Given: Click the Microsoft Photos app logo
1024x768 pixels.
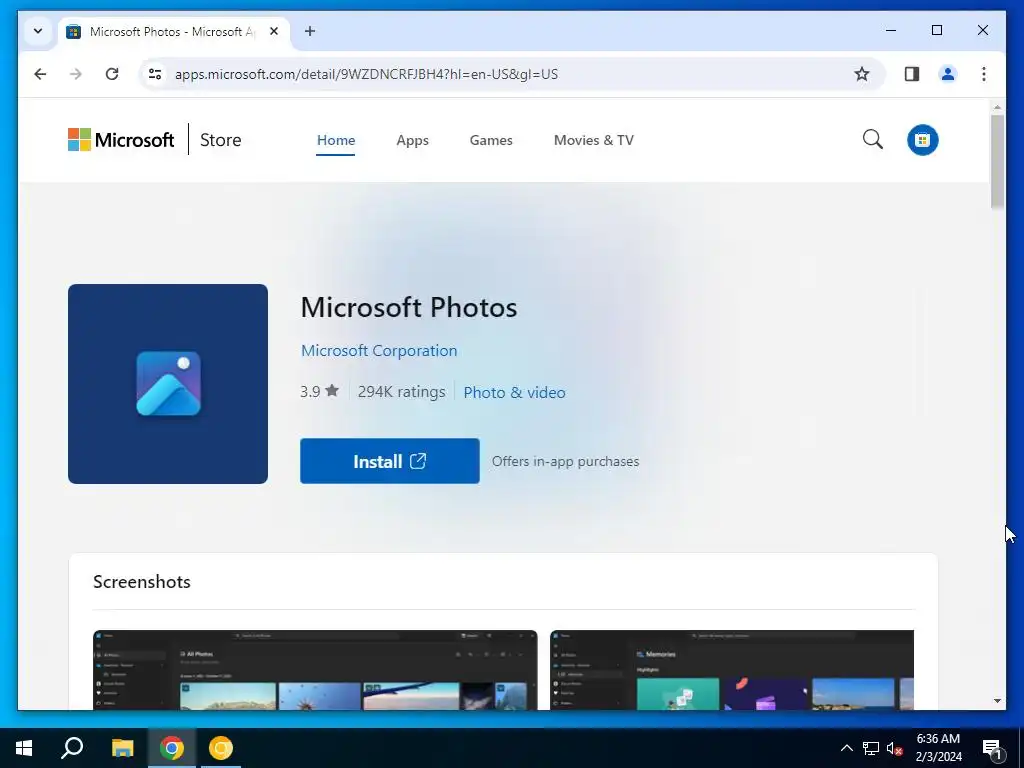Looking at the screenshot, I should [168, 384].
